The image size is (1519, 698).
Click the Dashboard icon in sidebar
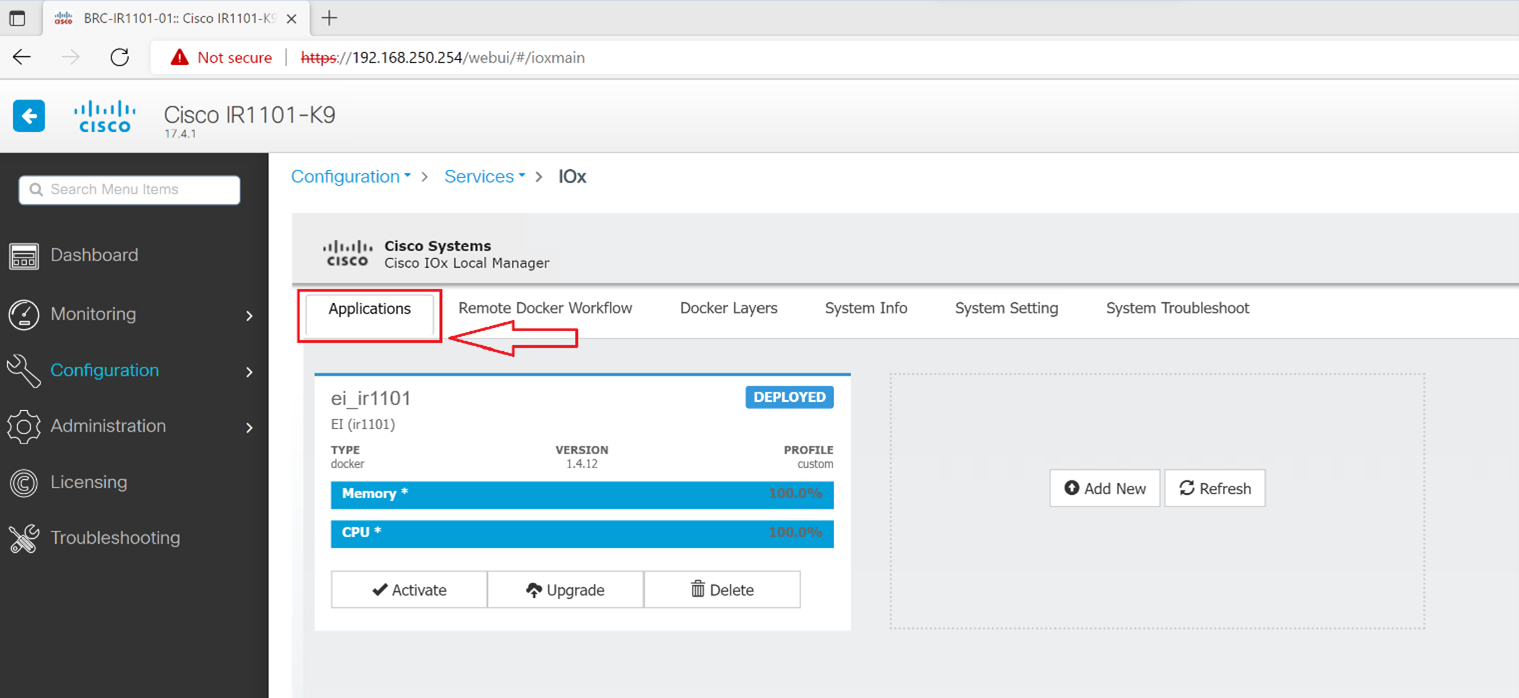[x=24, y=256]
